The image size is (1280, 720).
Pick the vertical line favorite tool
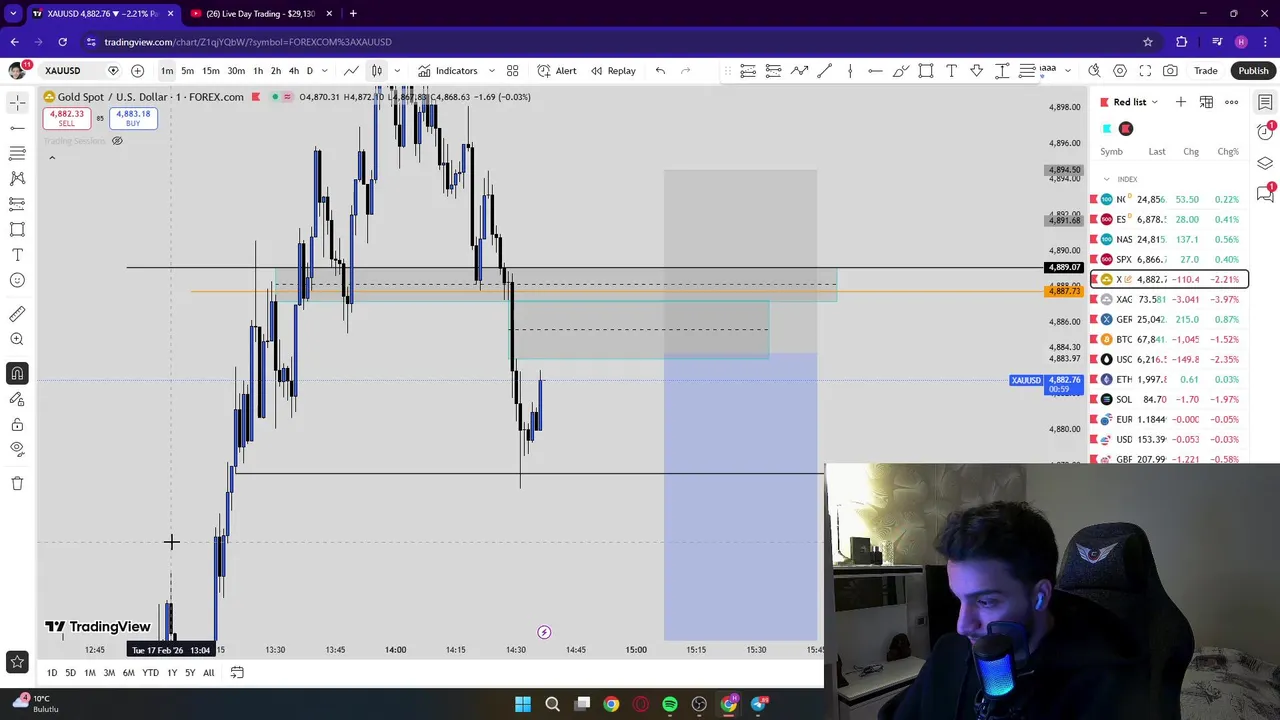point(850,70)
